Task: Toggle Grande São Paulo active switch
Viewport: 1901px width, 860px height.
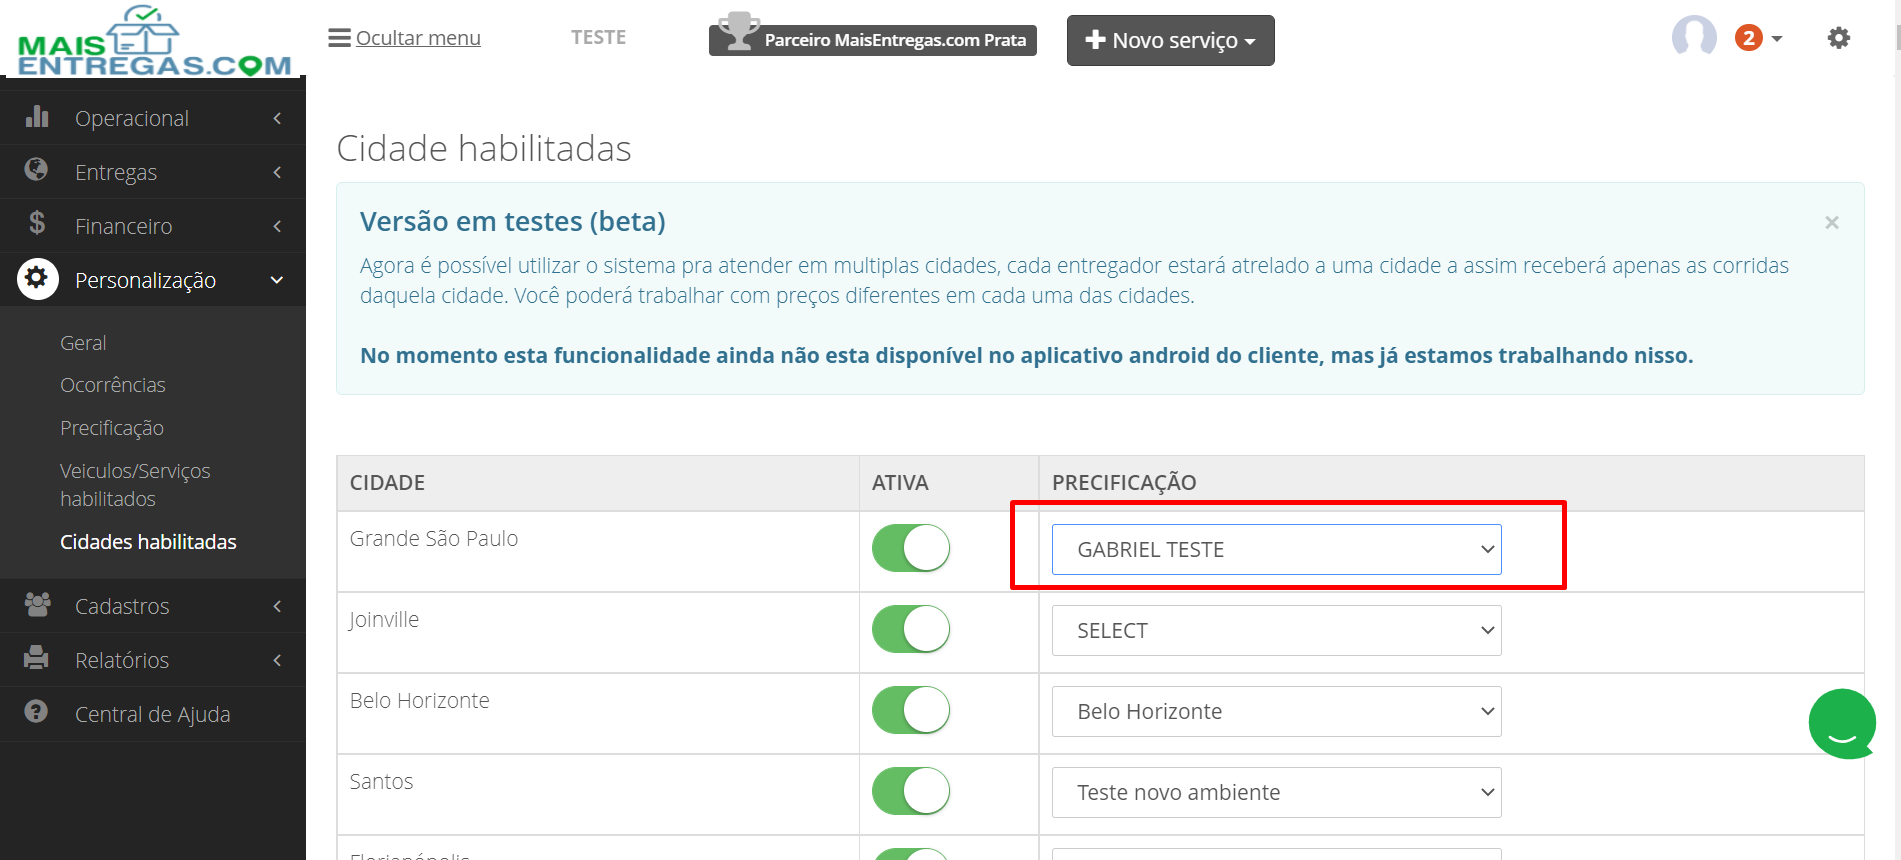Action: point(911,548)
